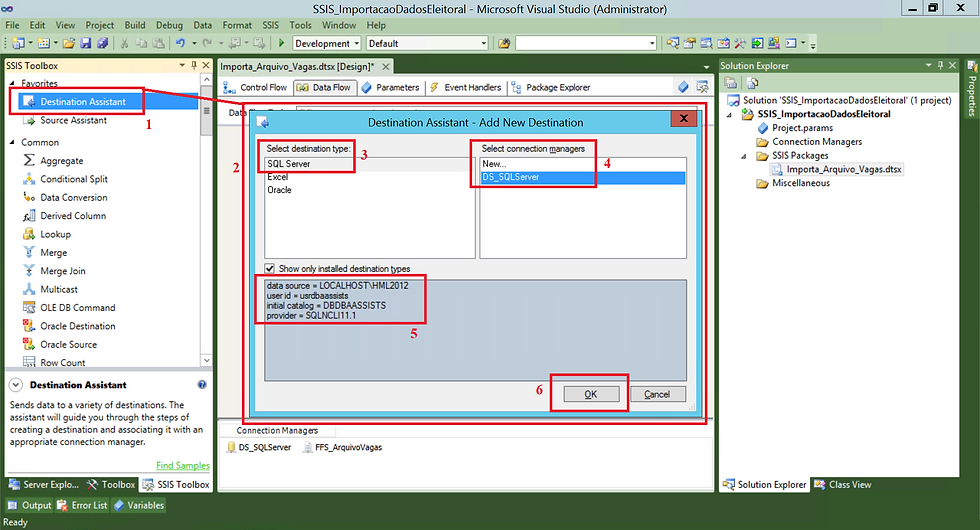Open the Project menu
This screenshot has height=530, width=980.
tap(99, 25)
